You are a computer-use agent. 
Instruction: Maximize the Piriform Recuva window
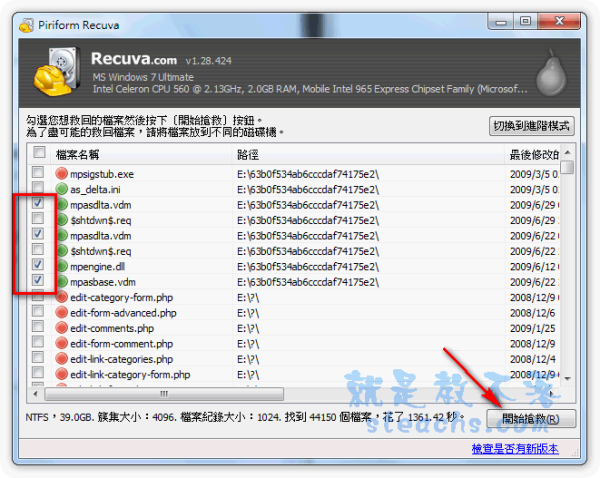click(x=525, y=21)
